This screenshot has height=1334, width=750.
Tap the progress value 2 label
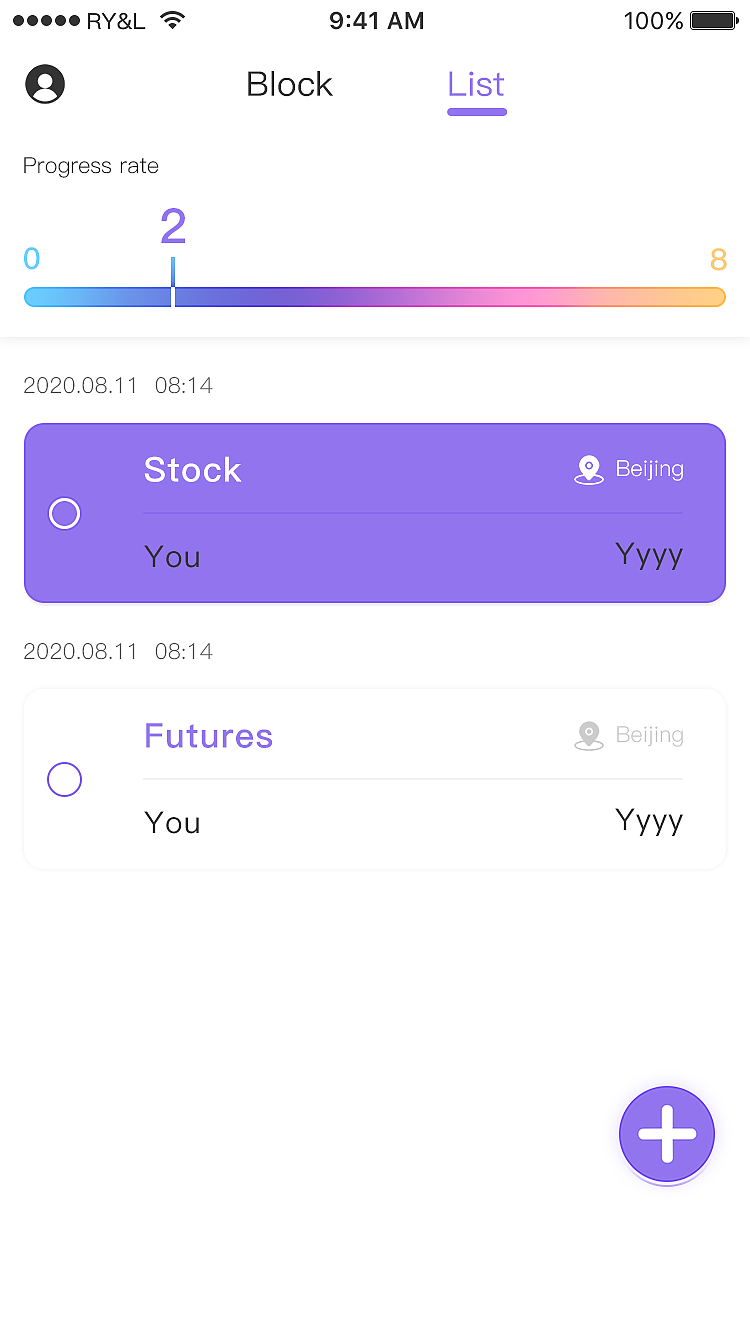[173, 227]
